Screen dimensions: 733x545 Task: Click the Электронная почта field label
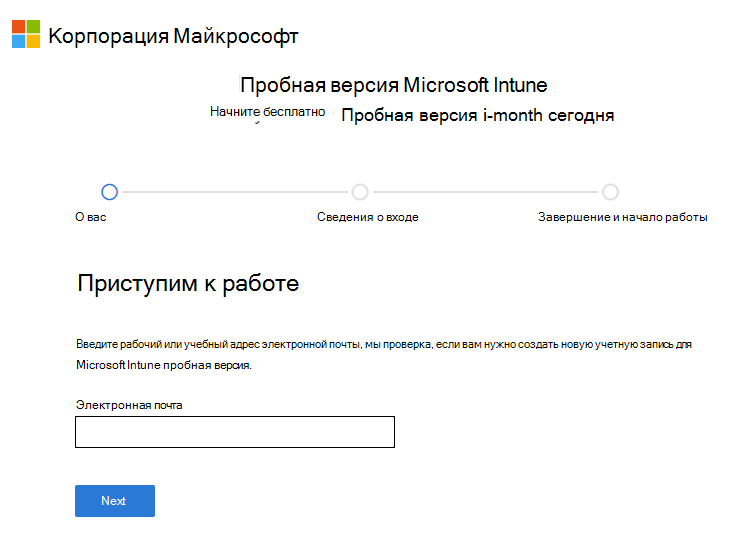click(x=129, y=405)
